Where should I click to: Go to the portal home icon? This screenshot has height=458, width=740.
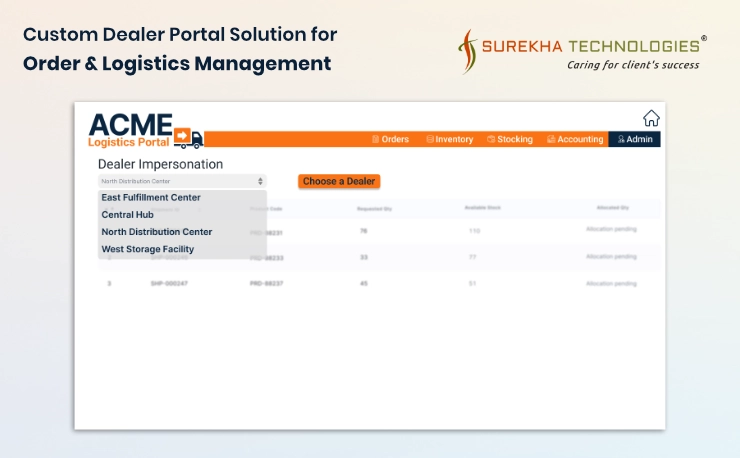(x=651, y=118)
